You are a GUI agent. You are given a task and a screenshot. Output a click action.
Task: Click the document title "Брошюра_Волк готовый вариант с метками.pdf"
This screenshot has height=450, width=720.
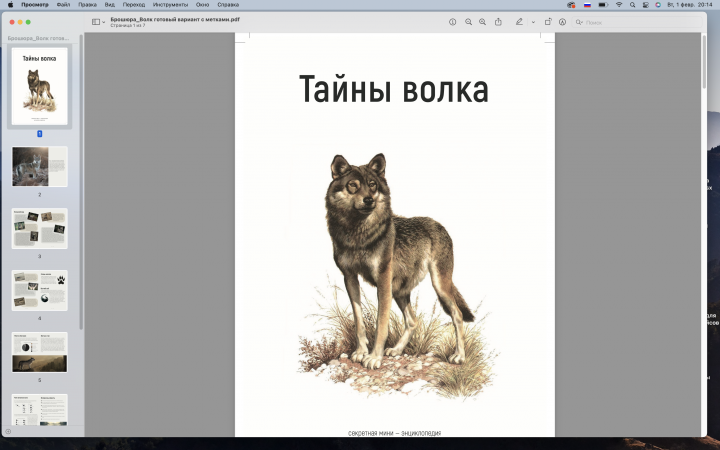tap(175, 19)
